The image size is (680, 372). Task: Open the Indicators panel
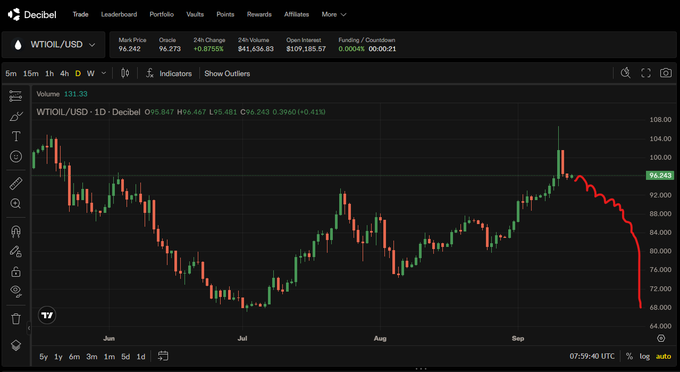pyautogui.click(x=169, y=73)
